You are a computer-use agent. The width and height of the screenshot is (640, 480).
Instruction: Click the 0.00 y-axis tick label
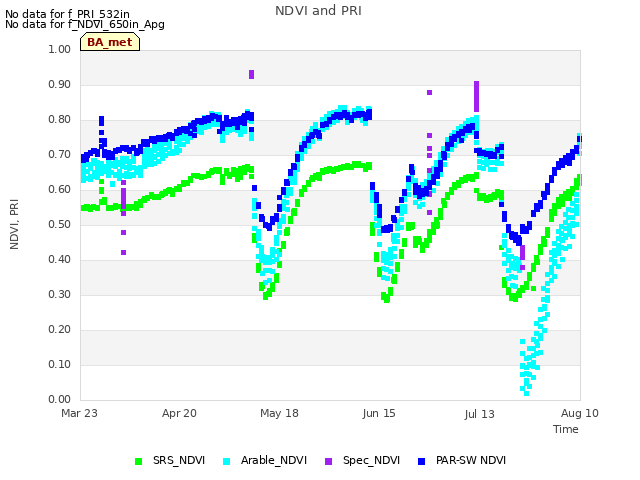pos(60,400)
